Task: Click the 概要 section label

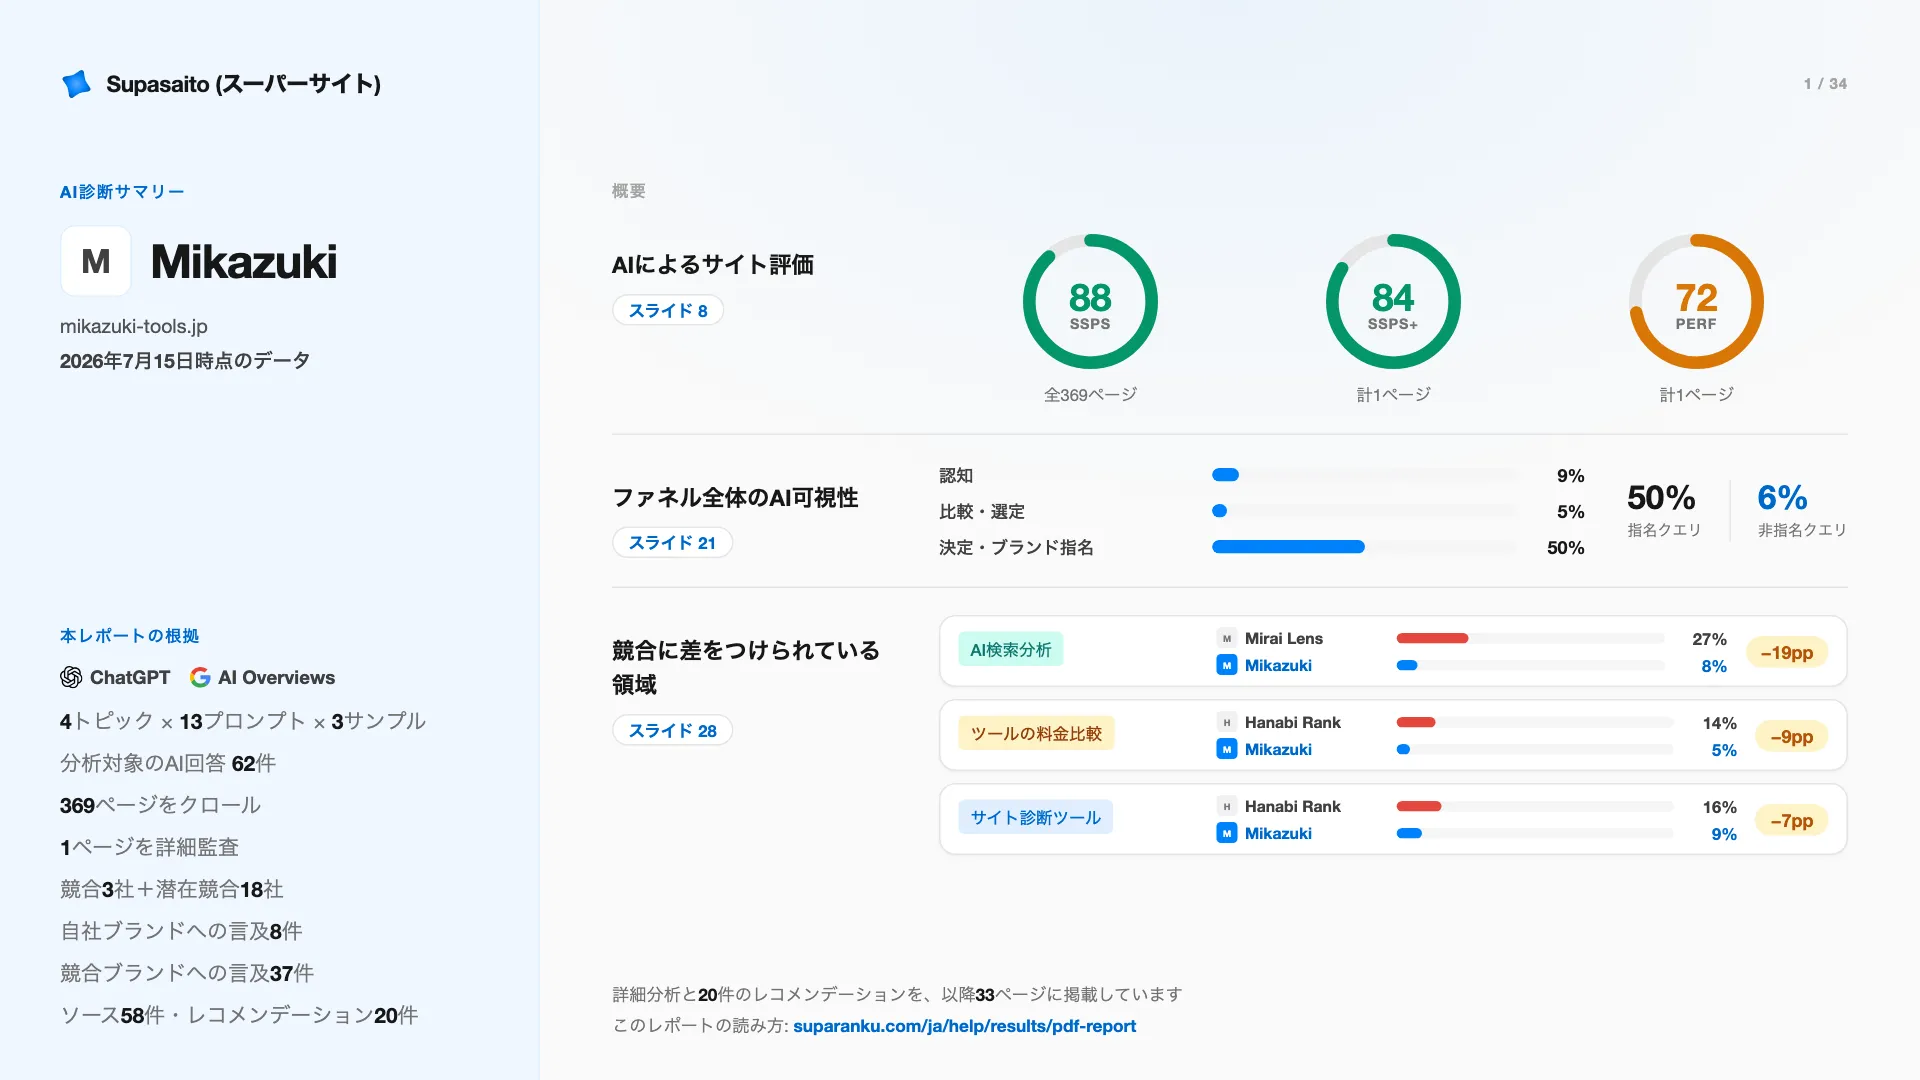Action: (629, 191)
